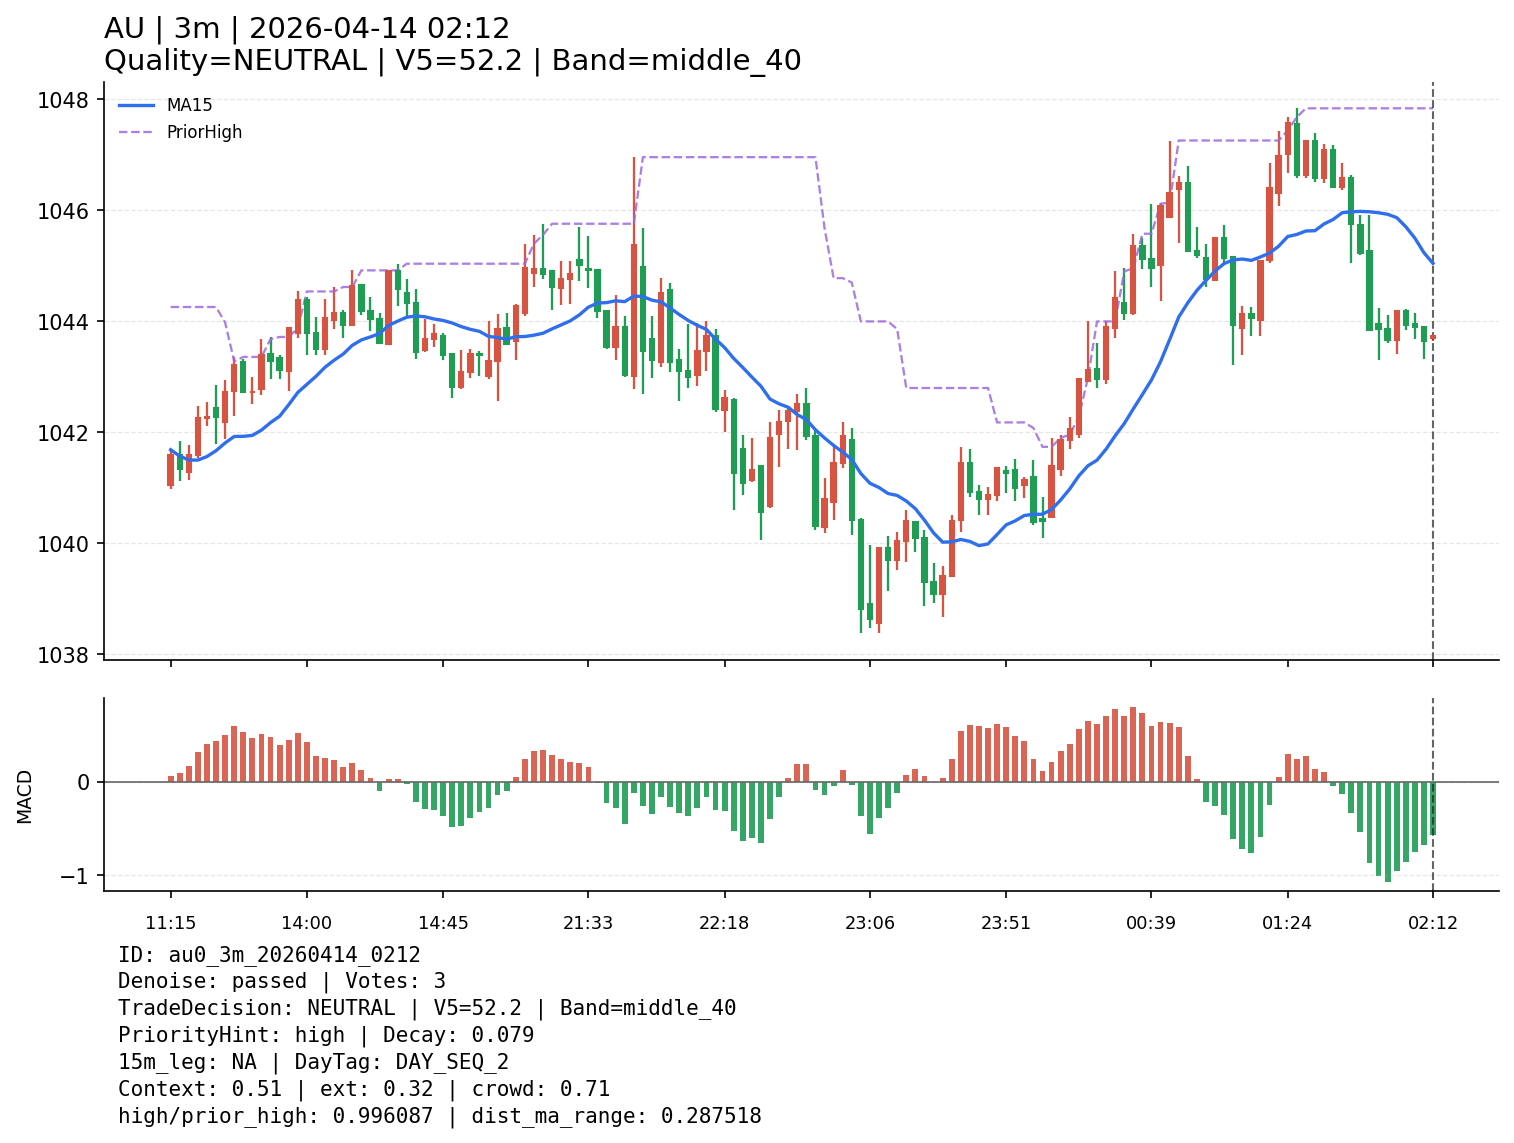Click the high/prior_high ratio line
The height and width of the screenshot is (1143, 1514).
tap(439, 1116)
